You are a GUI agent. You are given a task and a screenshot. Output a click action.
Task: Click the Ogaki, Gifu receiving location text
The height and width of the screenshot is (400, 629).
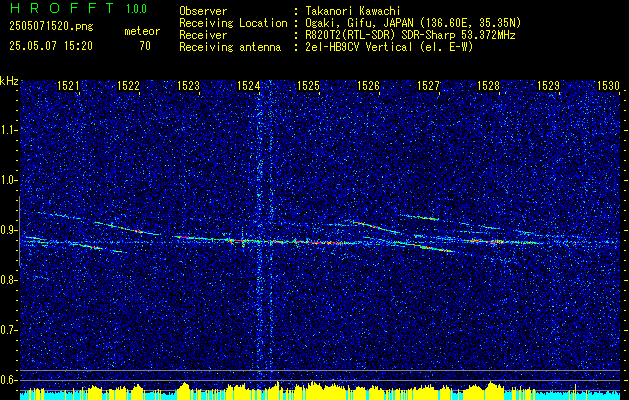pyautogui.click(x=413, y=23)
